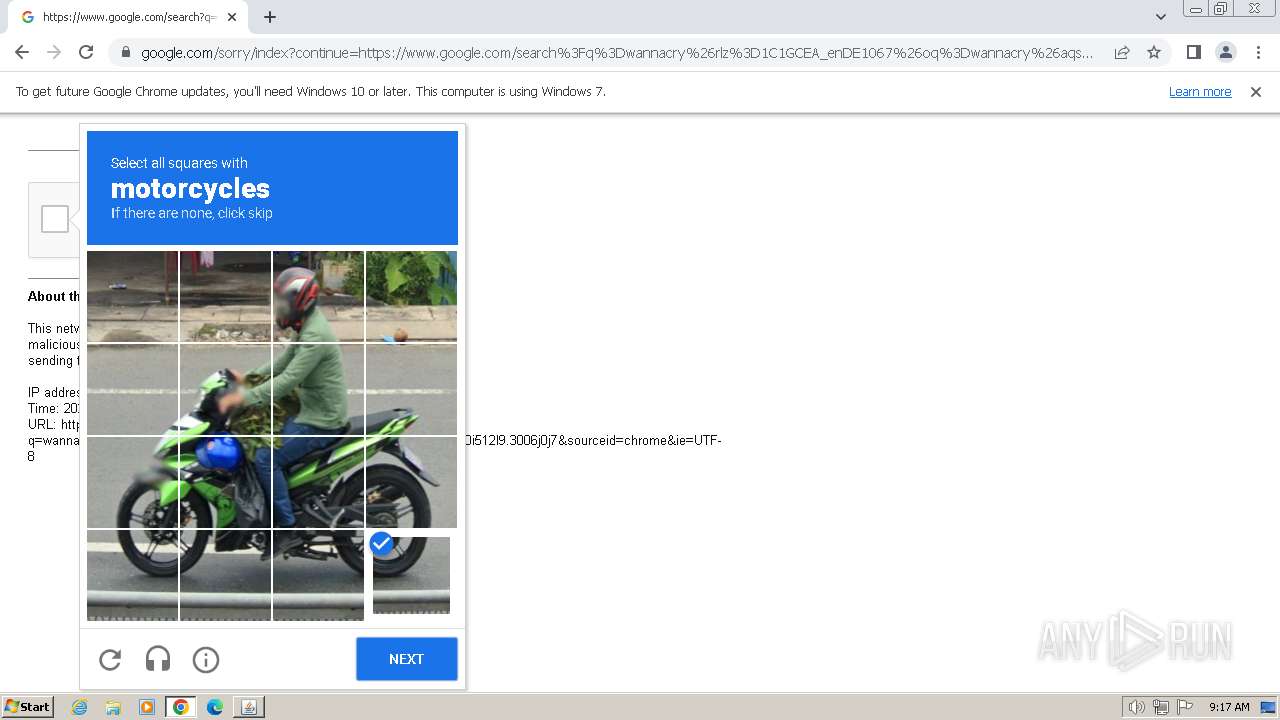1280x720 pixels.
Task: Dismiss the Chrome update notification bar
Action: pyautogui.click(x=1256, y=92)
